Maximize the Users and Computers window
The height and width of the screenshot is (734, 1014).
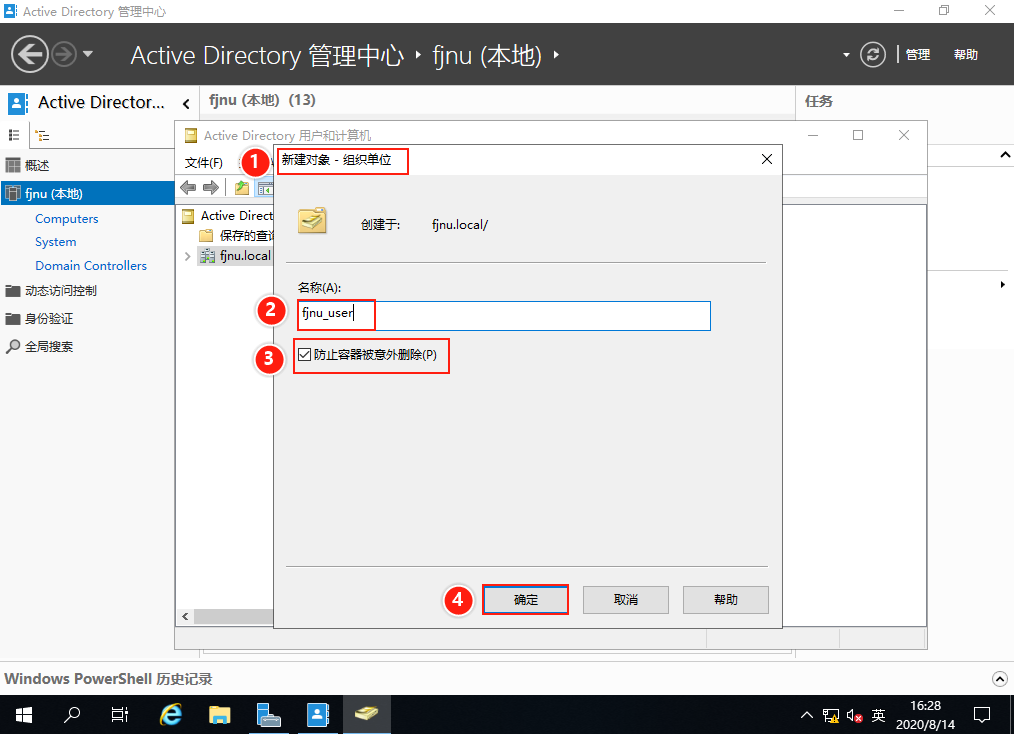(x=858, y=135)
